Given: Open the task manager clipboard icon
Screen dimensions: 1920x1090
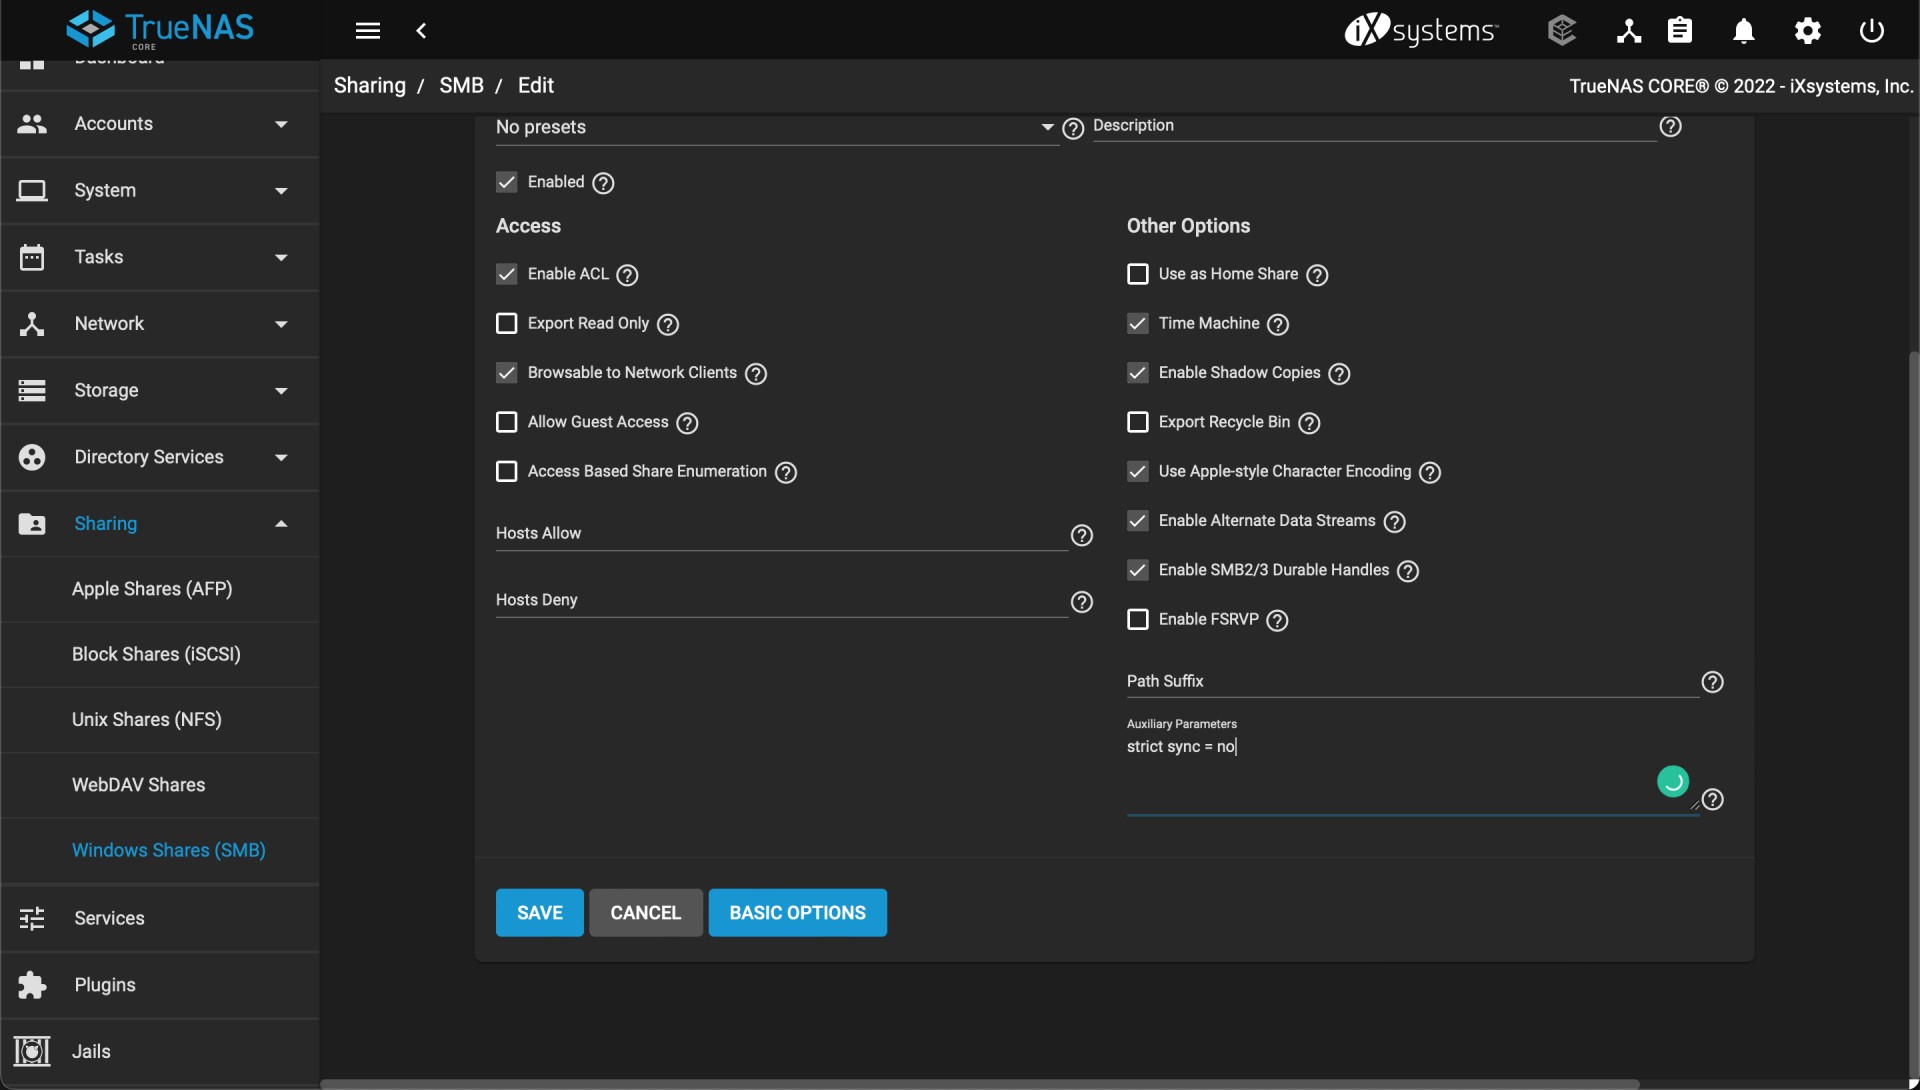Looking at the screenshot, I should [x=1680, y=31].
